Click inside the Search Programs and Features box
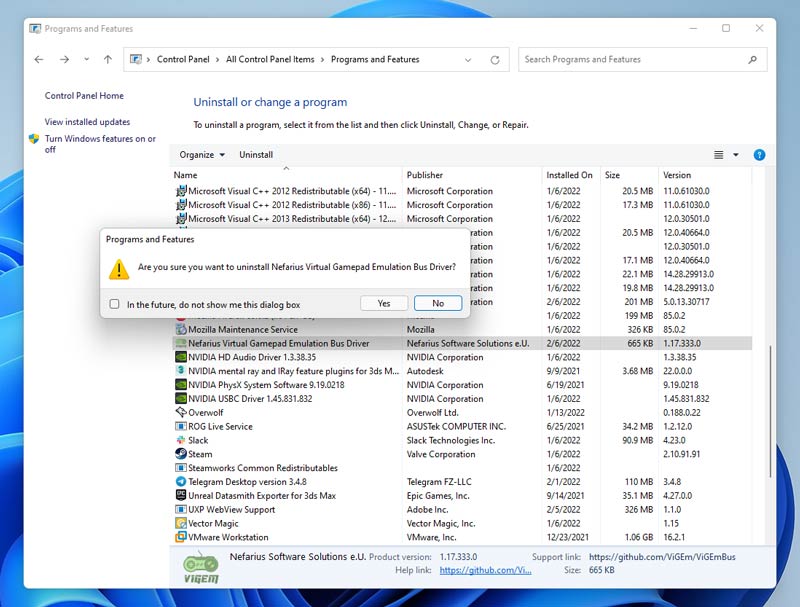Viewport: 800px width, 607px height. [640, 59]
